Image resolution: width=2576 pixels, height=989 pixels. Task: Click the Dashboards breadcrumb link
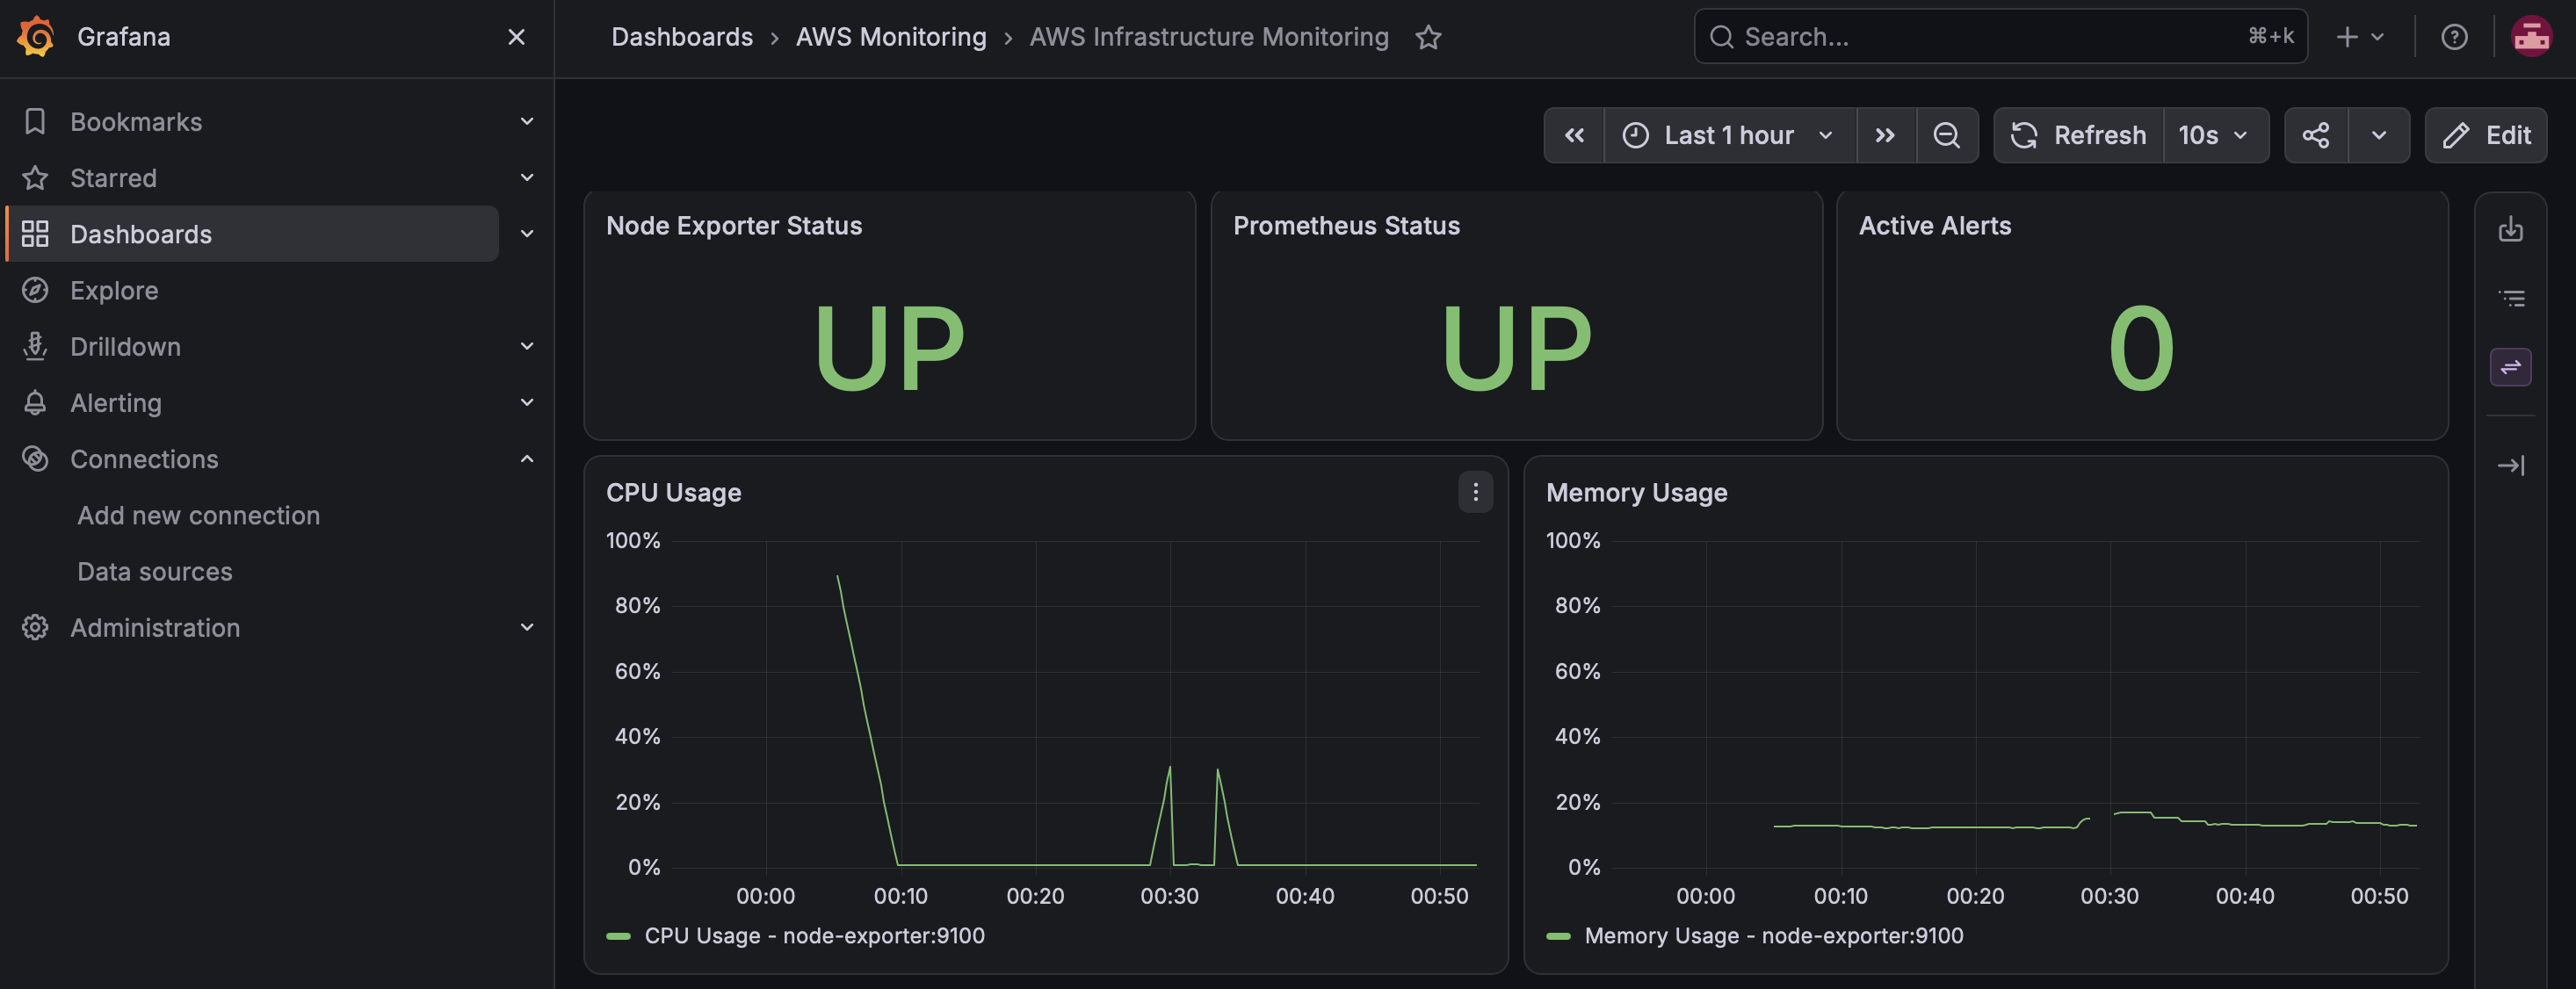(682, 37)
